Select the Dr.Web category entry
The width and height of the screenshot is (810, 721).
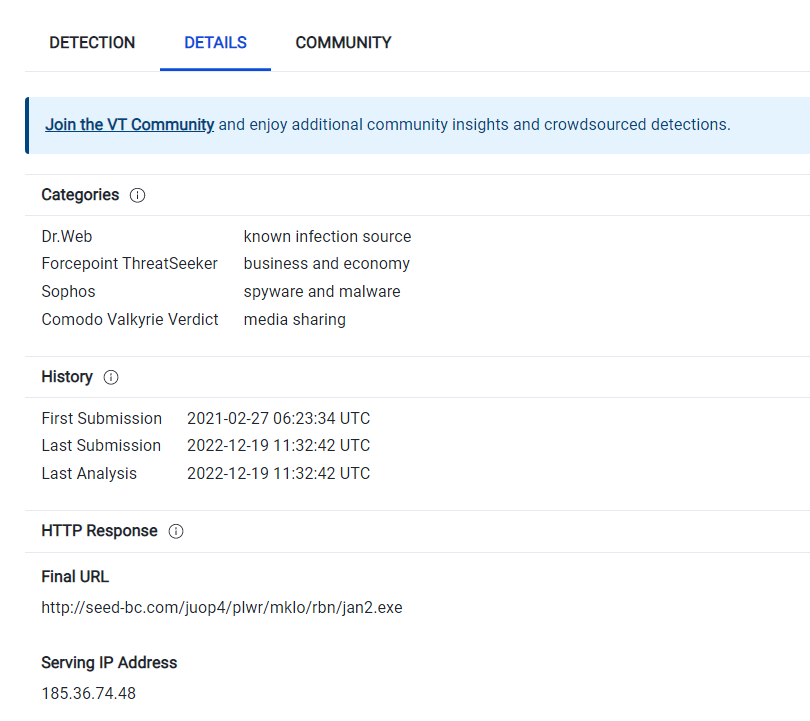click(x=66, y=236)
